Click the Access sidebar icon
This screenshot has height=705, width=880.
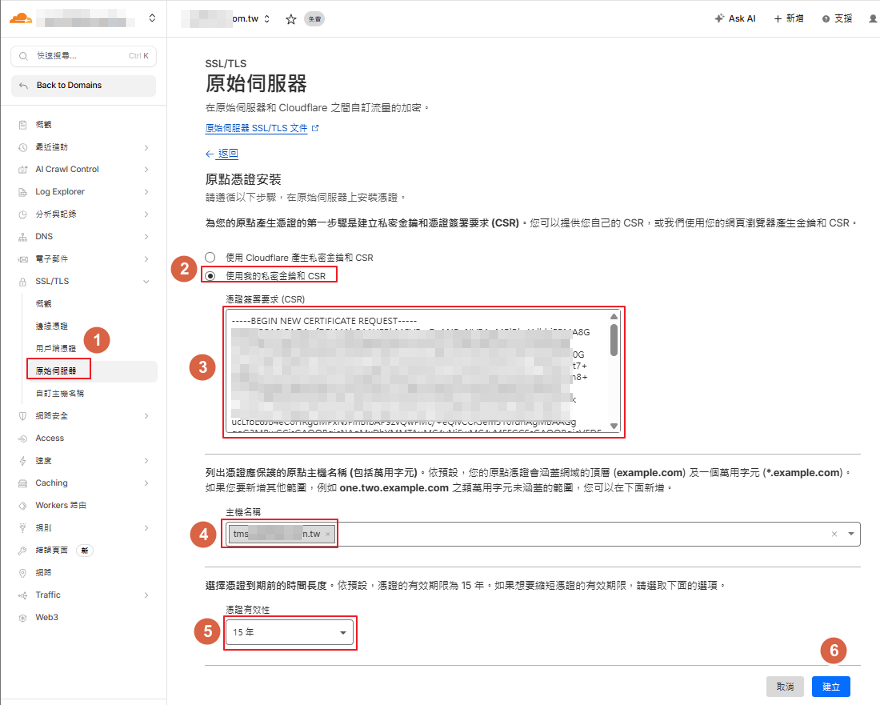(22, 438)
